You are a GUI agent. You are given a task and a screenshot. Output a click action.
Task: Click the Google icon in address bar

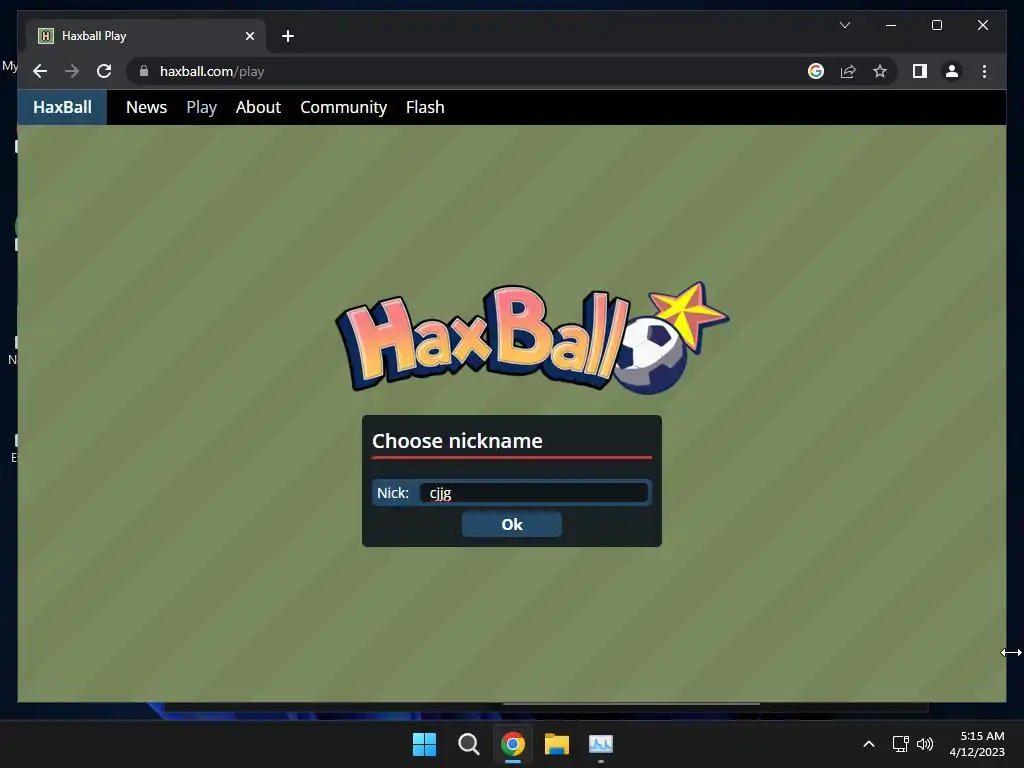[816, 71]
